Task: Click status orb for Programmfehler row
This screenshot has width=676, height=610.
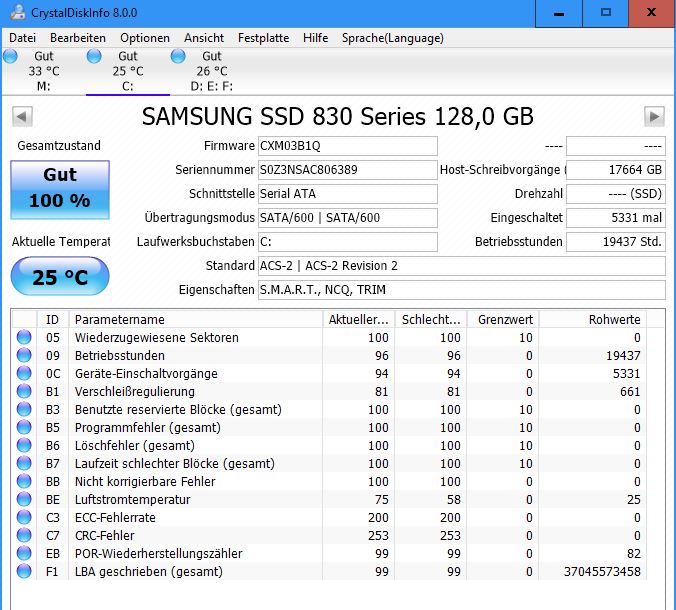Action: click(24, 427)
